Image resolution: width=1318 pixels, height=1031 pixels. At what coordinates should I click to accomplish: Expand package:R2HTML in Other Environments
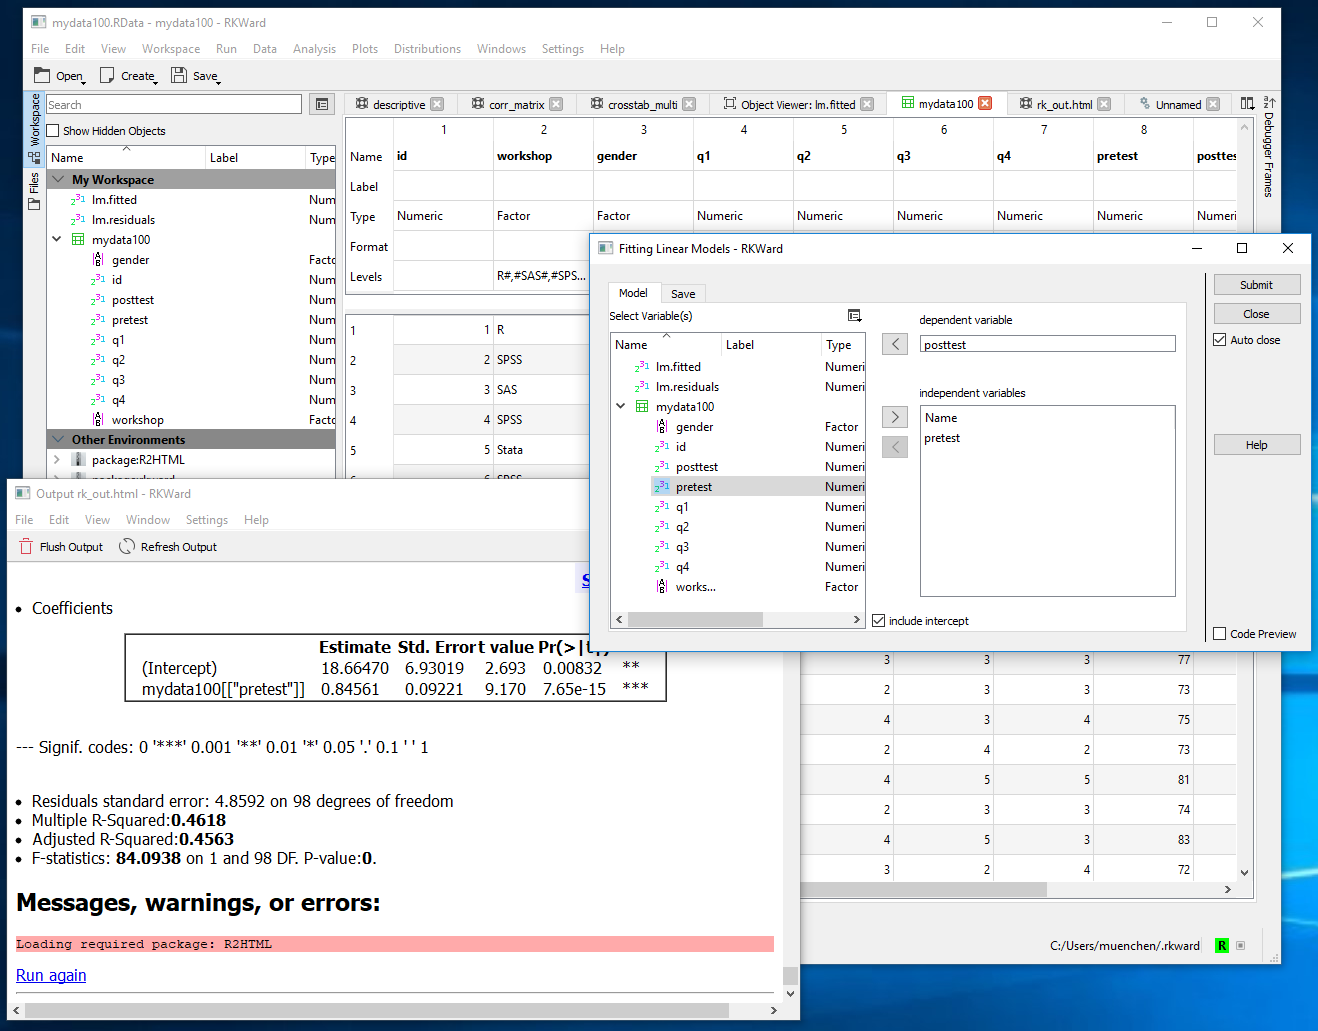pyautogui.click(x=57, y=459)
